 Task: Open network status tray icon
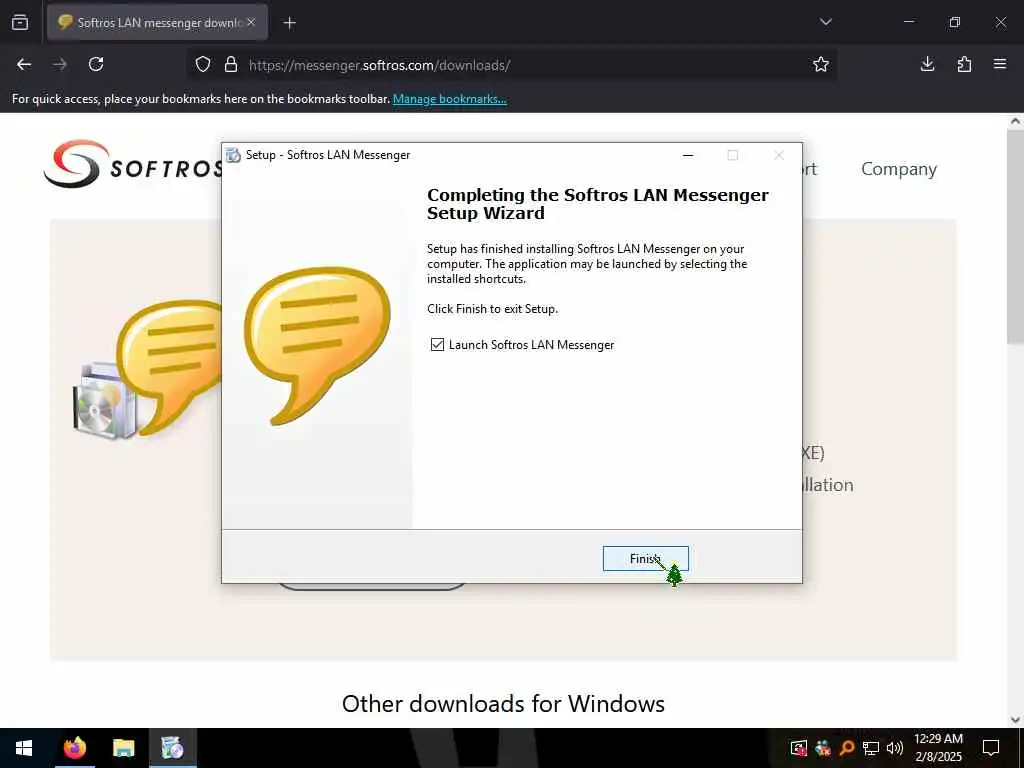coord(871,748)
